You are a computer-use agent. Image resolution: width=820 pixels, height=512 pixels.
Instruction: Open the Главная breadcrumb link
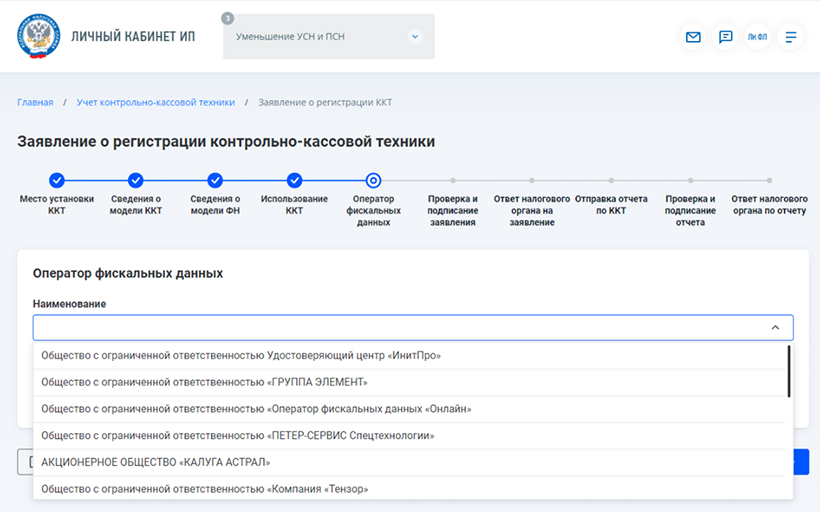pyautogui.click(x=35, y=102)
